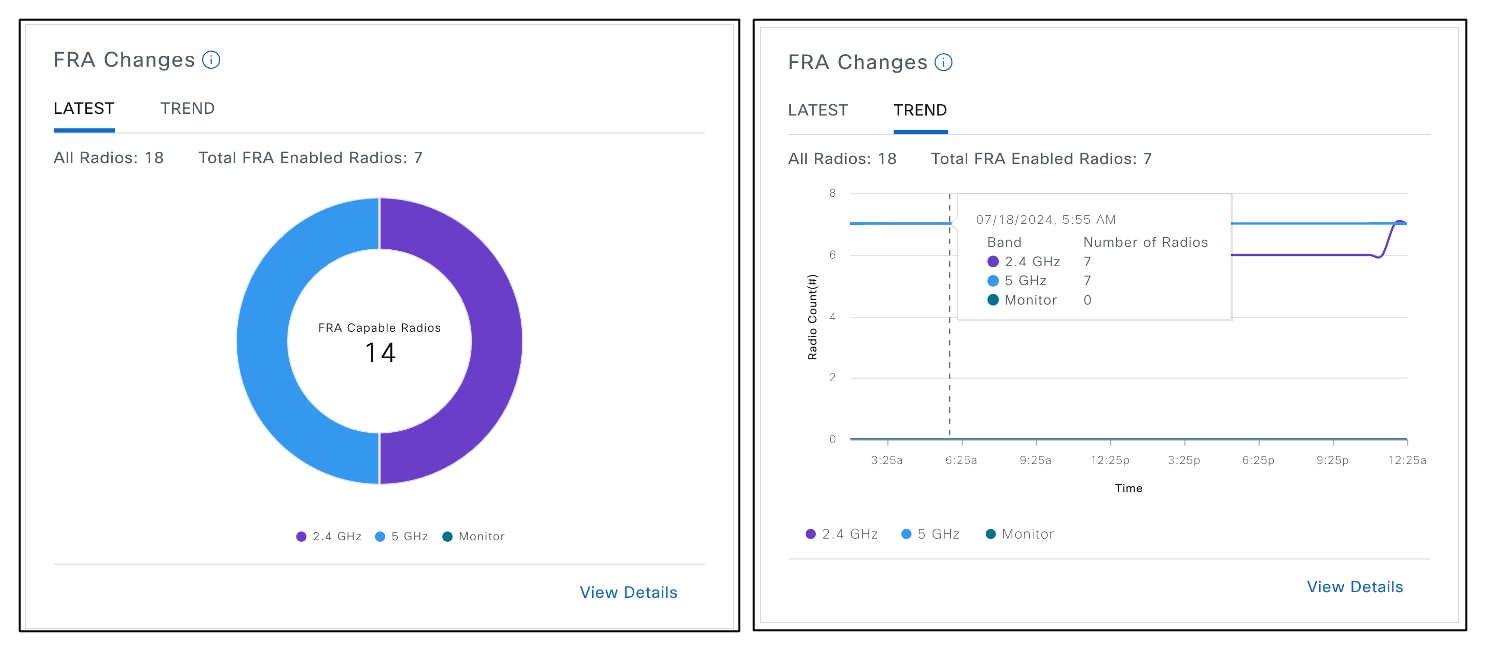
Task: Click the 2.4 GHz legend dot under trend chart
Action: [809, 534]
